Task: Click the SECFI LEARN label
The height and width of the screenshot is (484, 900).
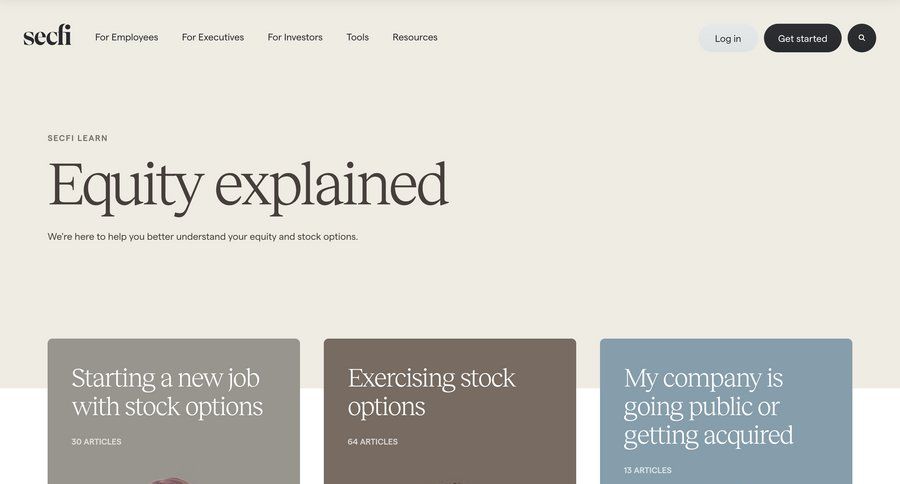Action: 78,138
